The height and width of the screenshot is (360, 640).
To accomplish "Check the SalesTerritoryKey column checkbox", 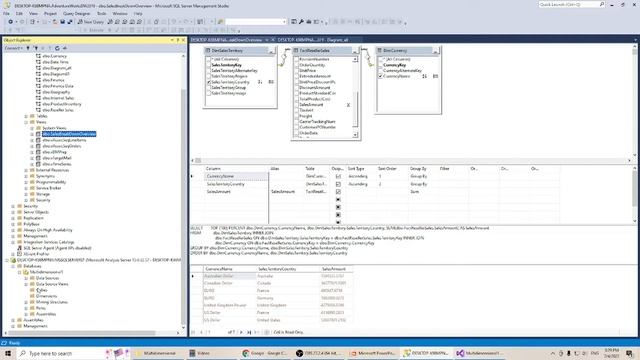I will click(x=209, y=65).
